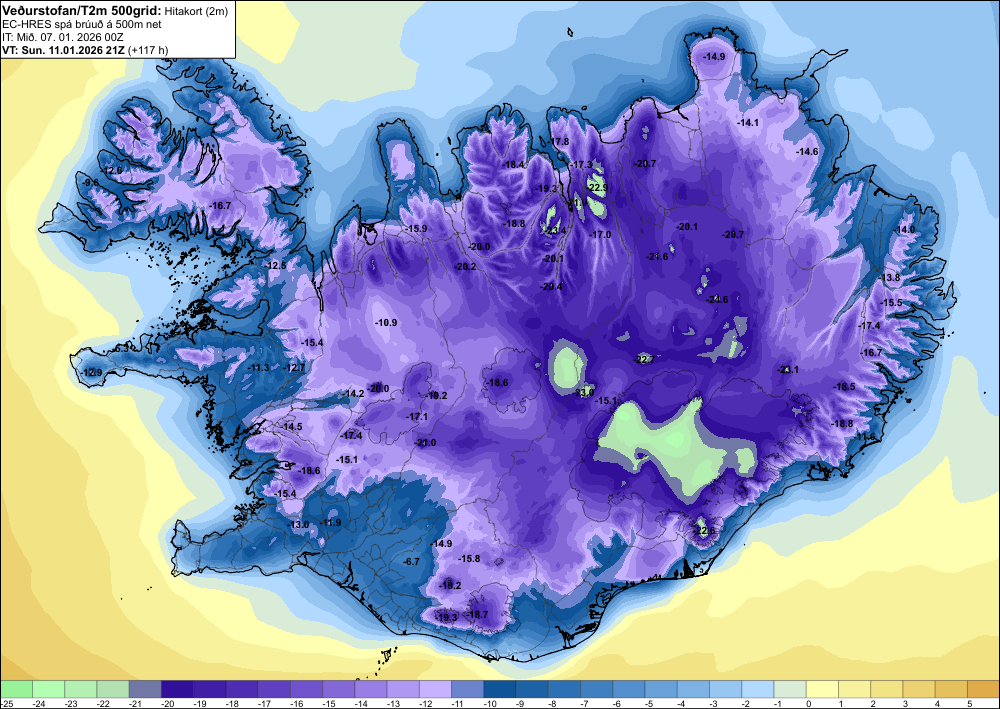The height and width of the screenshot is (709, 1000).
Task: Click the -13.8 temperature label
Action: (890, 277)
